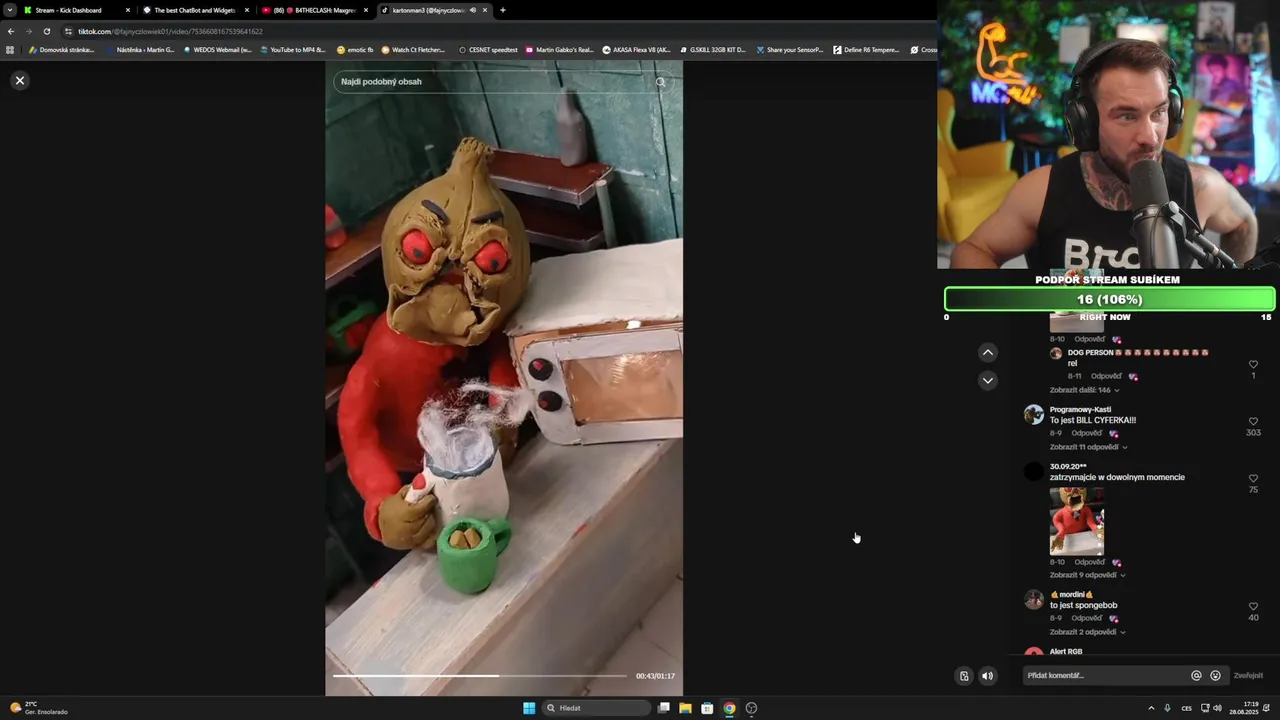Insert a mention with the @ icon

[1196, 676]
